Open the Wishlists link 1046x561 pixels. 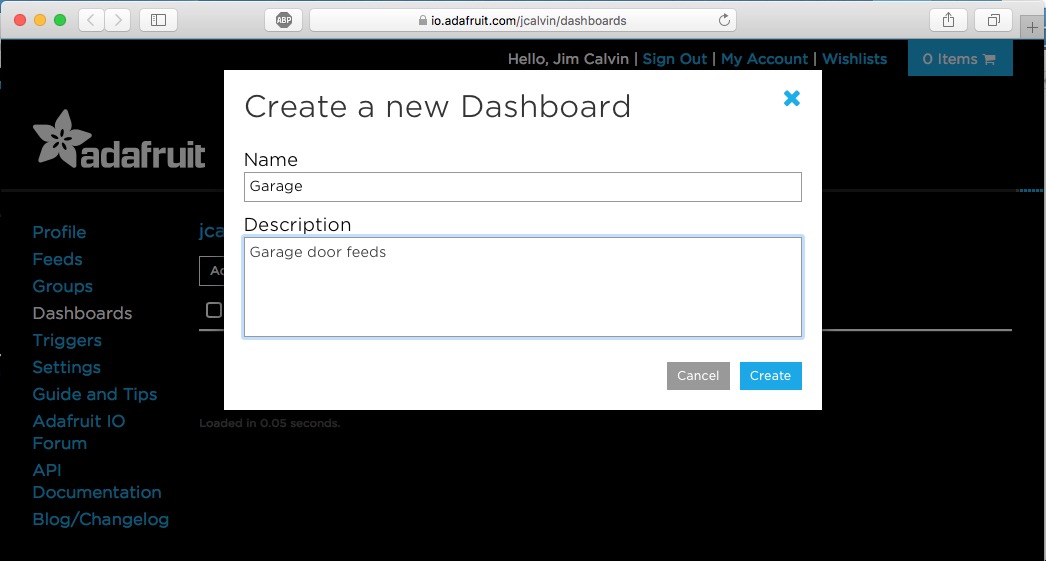(x=855, y=59)
